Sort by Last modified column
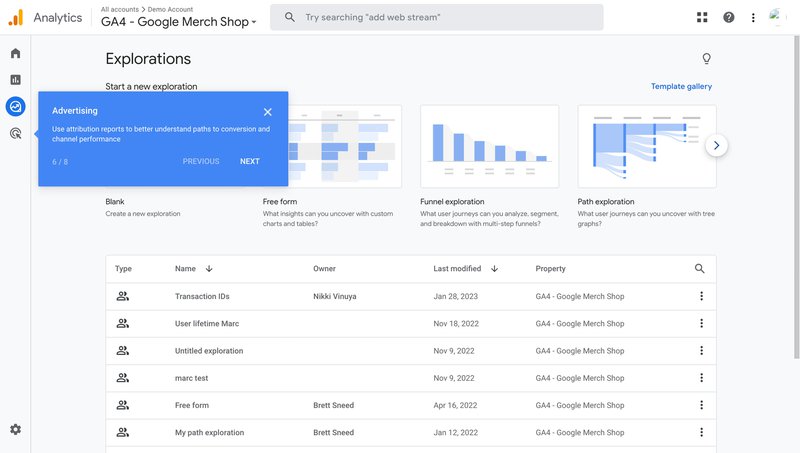The image size is (800, 453). (x=457, y=269)
